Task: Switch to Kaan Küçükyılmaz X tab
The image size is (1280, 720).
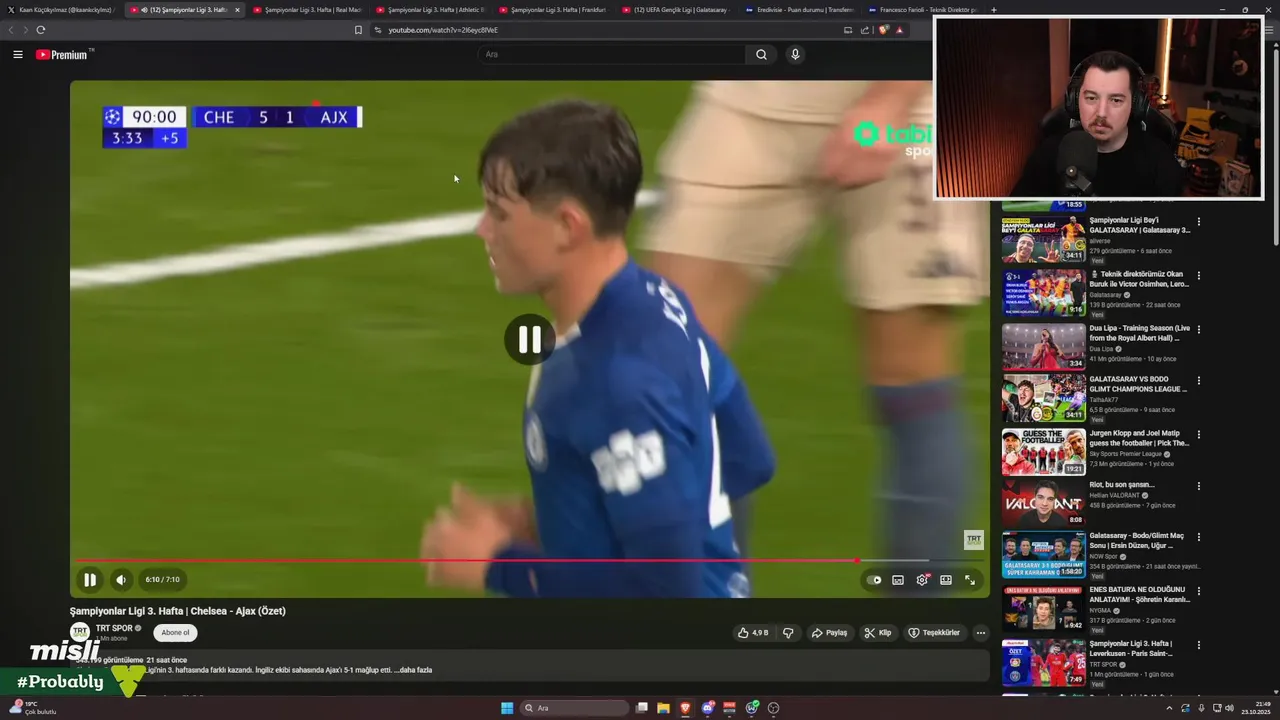Action: coord(60,10)
